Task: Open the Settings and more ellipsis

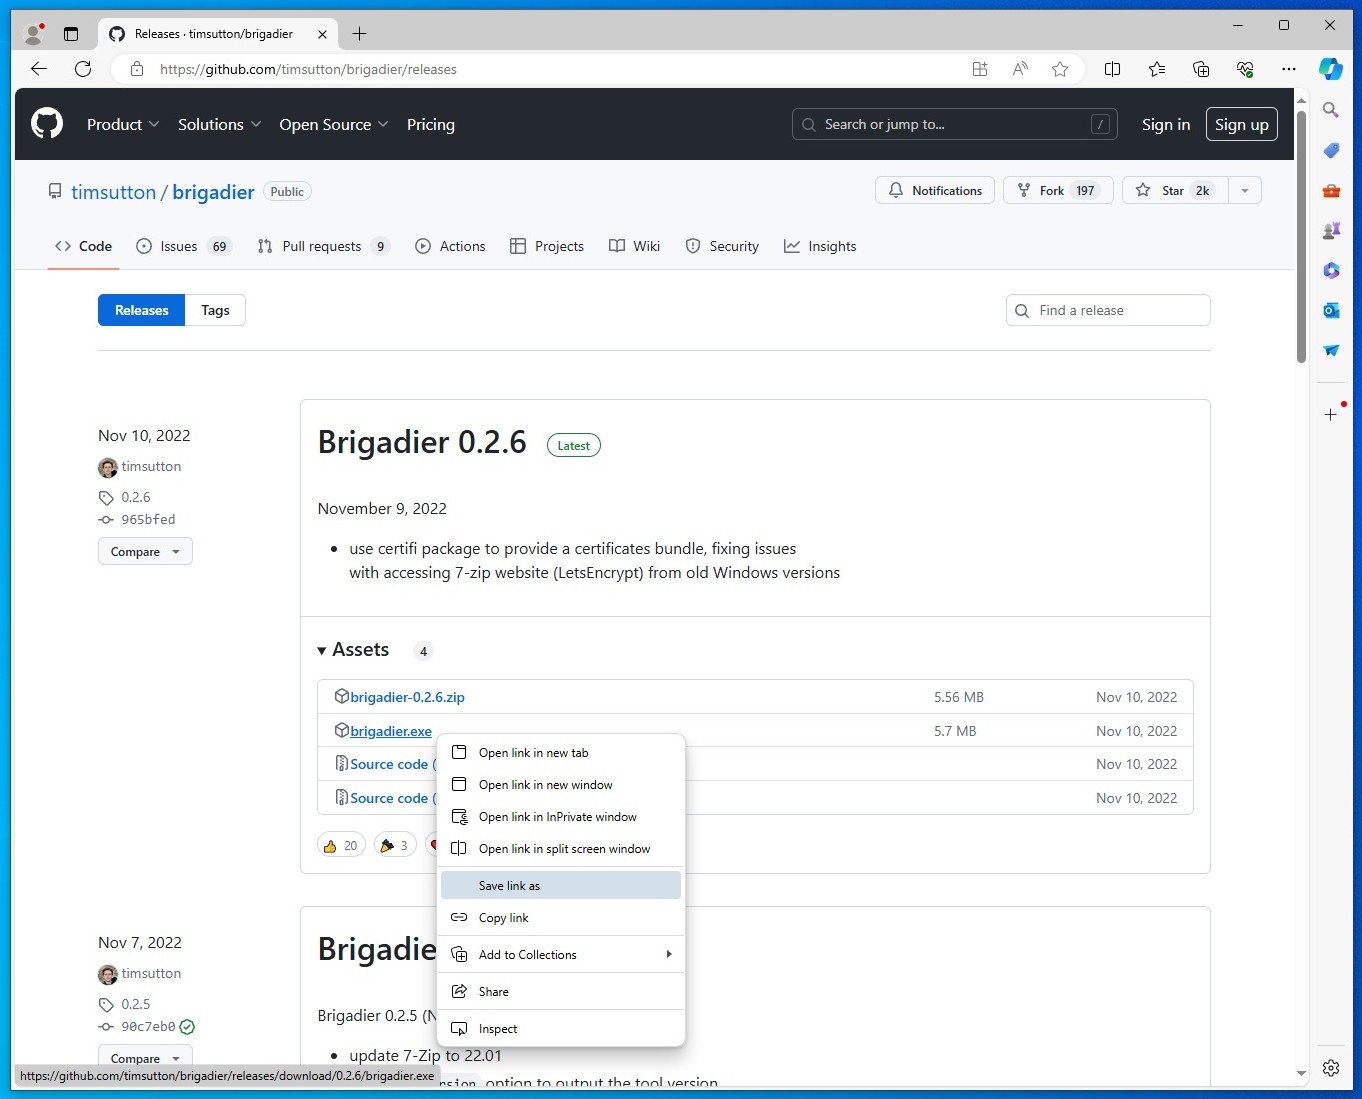Action: click(x=1289, y=69)
